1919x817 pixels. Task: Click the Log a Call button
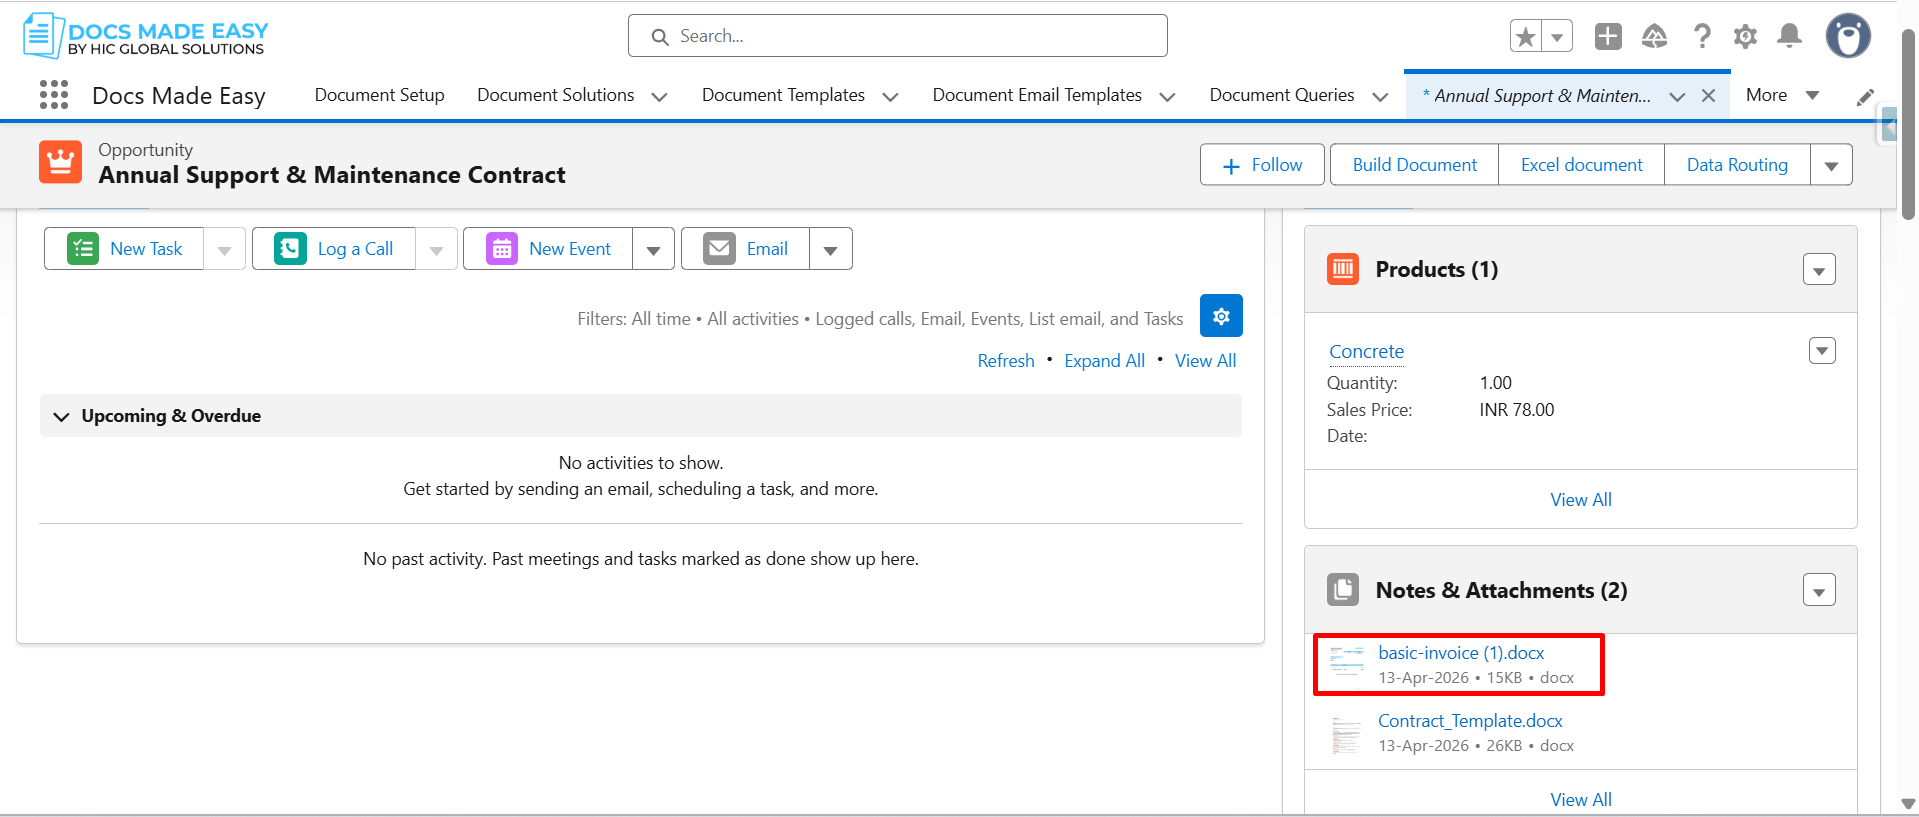coord(334,248)
